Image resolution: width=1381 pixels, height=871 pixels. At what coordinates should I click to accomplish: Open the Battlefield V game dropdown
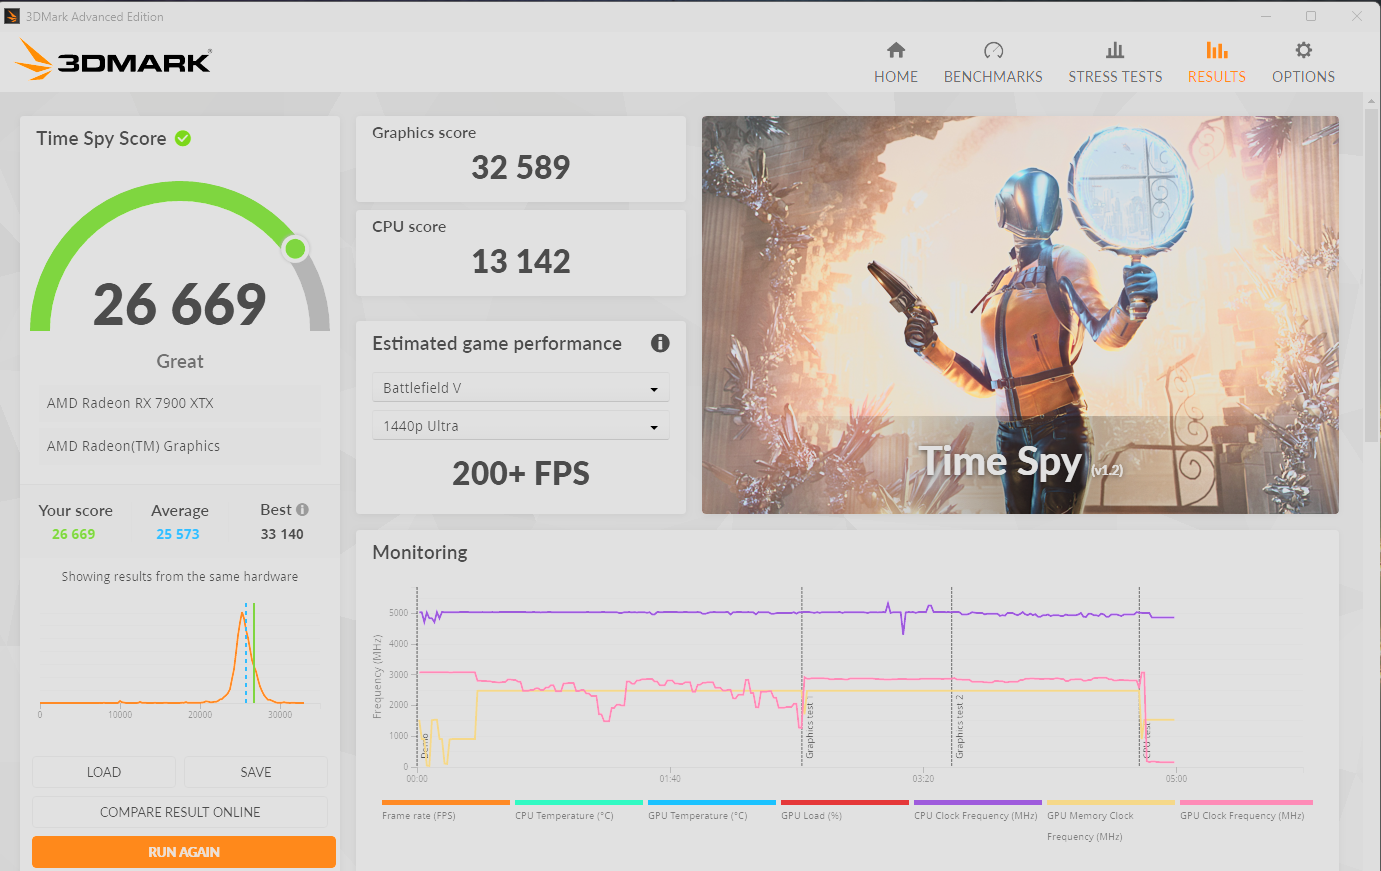point(520,388)
